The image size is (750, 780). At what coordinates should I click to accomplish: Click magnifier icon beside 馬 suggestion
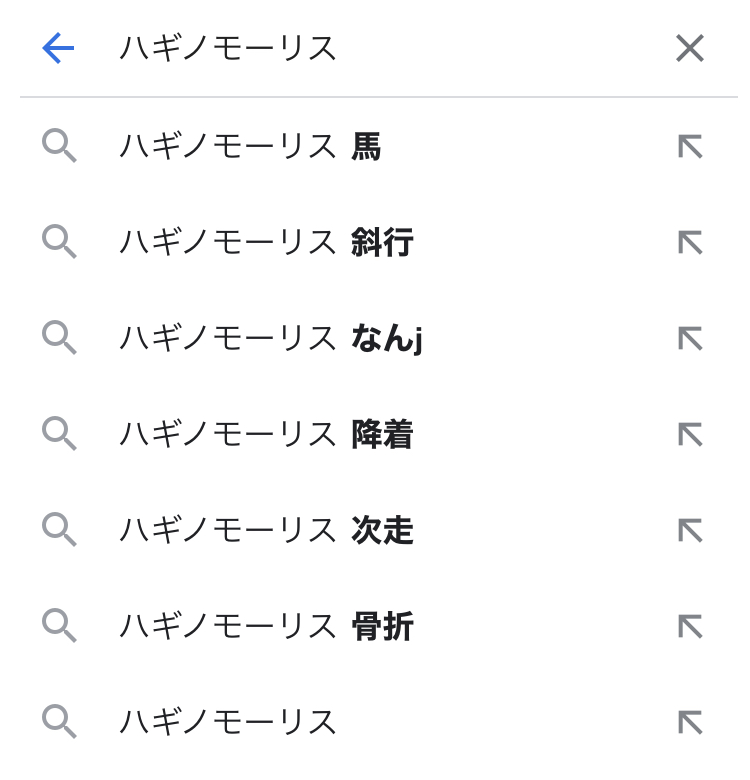59,147
